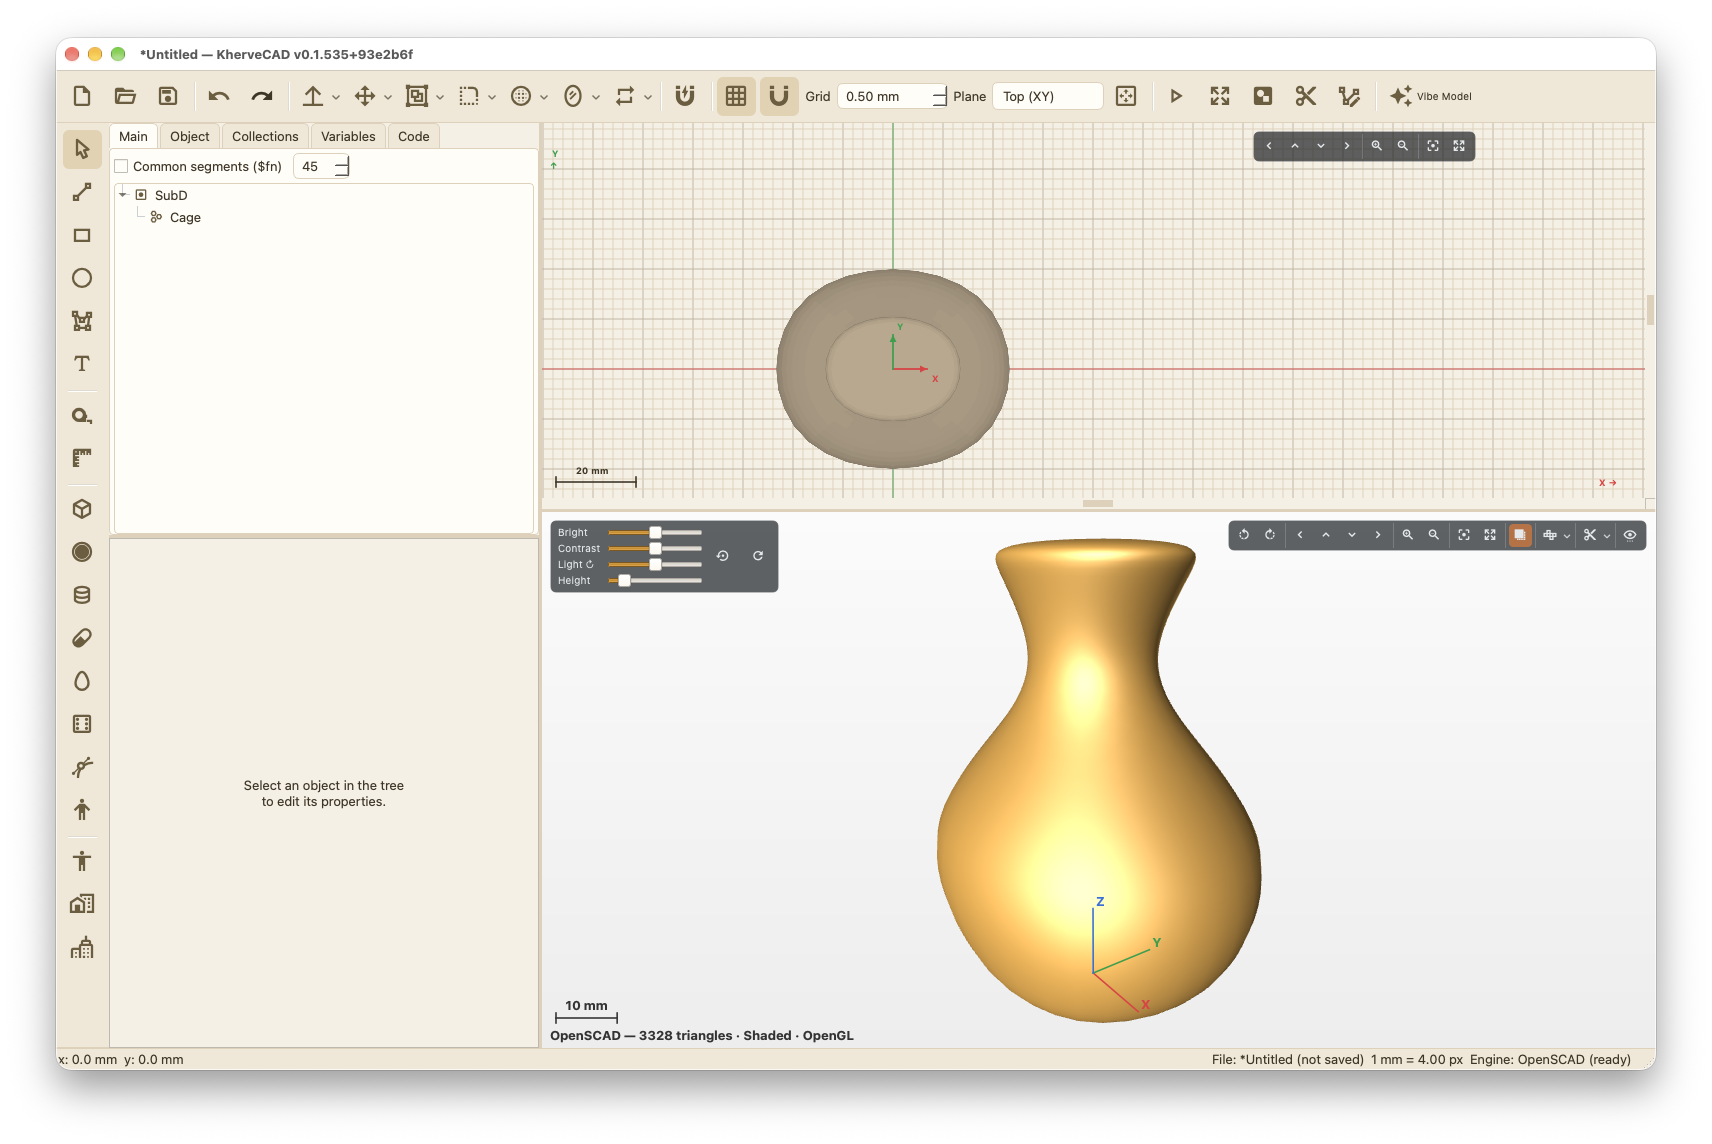Switch to the Variables tab
Image resolution: width=1712 pixels, height=1144 pixels.
click(348, 136)
